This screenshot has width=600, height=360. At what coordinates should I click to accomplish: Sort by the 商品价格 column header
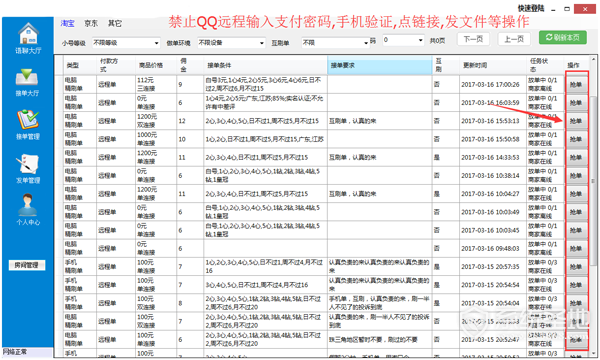click(156, 65)
